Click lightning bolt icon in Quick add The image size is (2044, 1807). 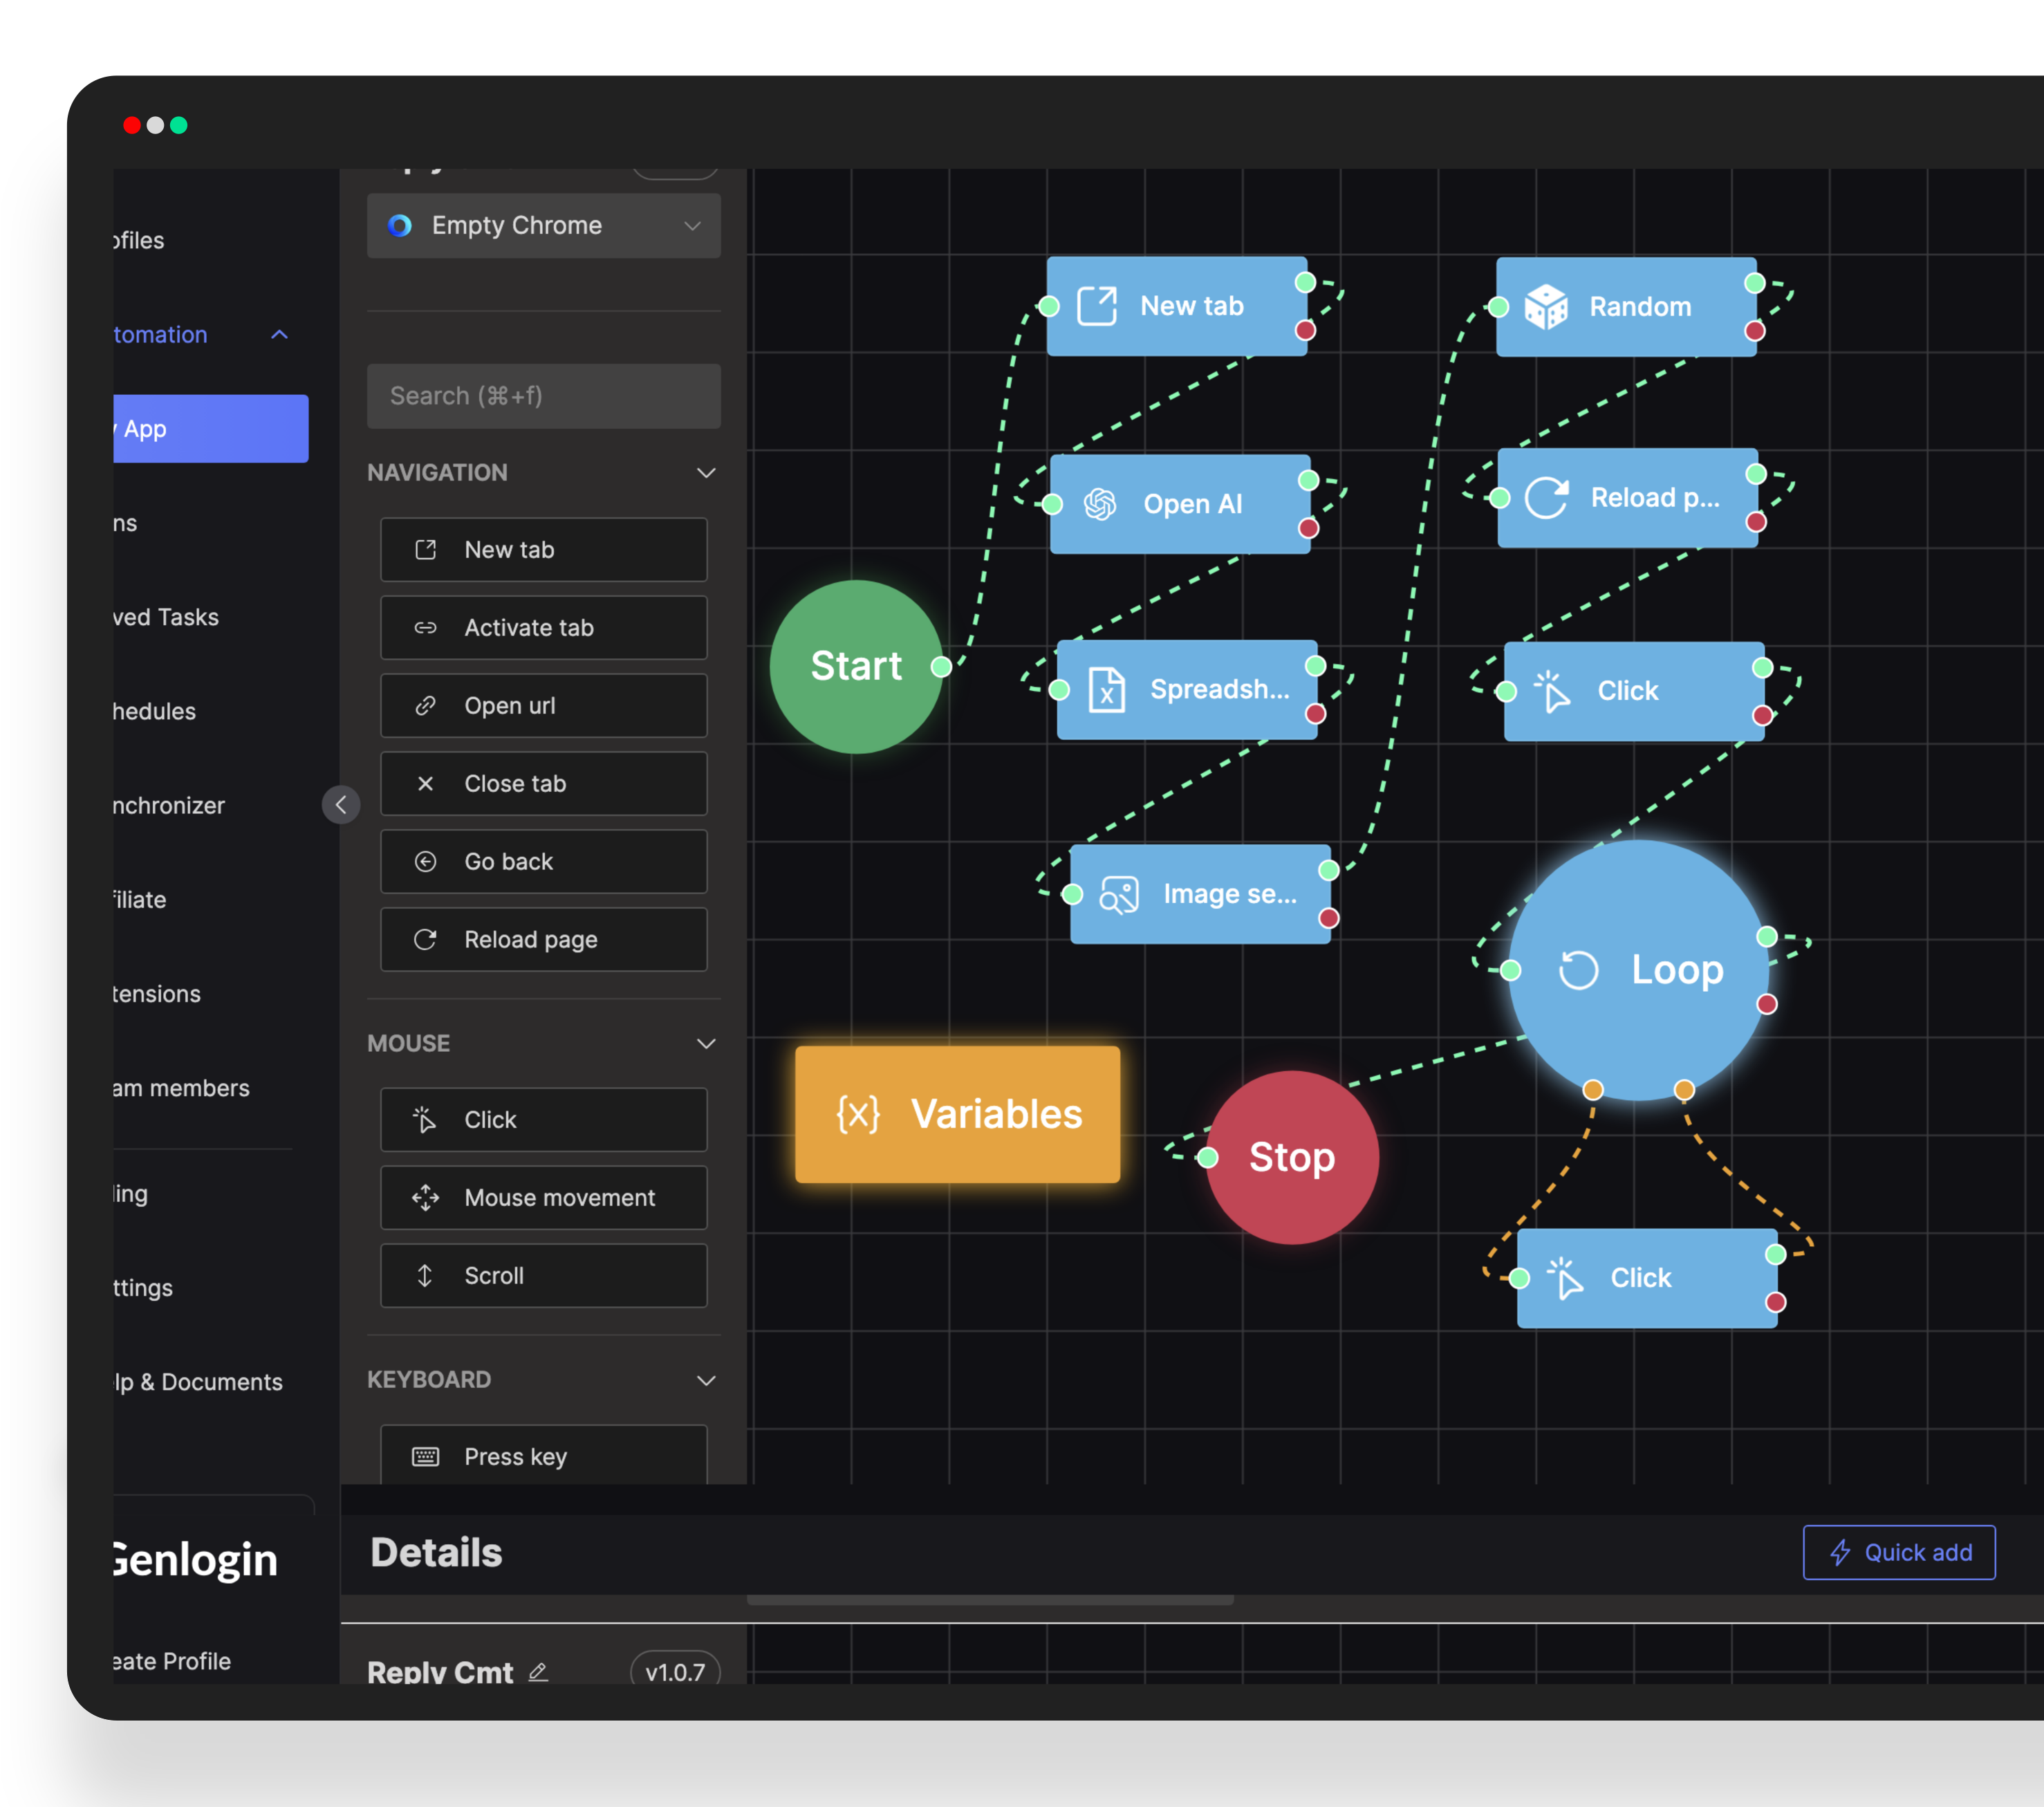1840,1553
